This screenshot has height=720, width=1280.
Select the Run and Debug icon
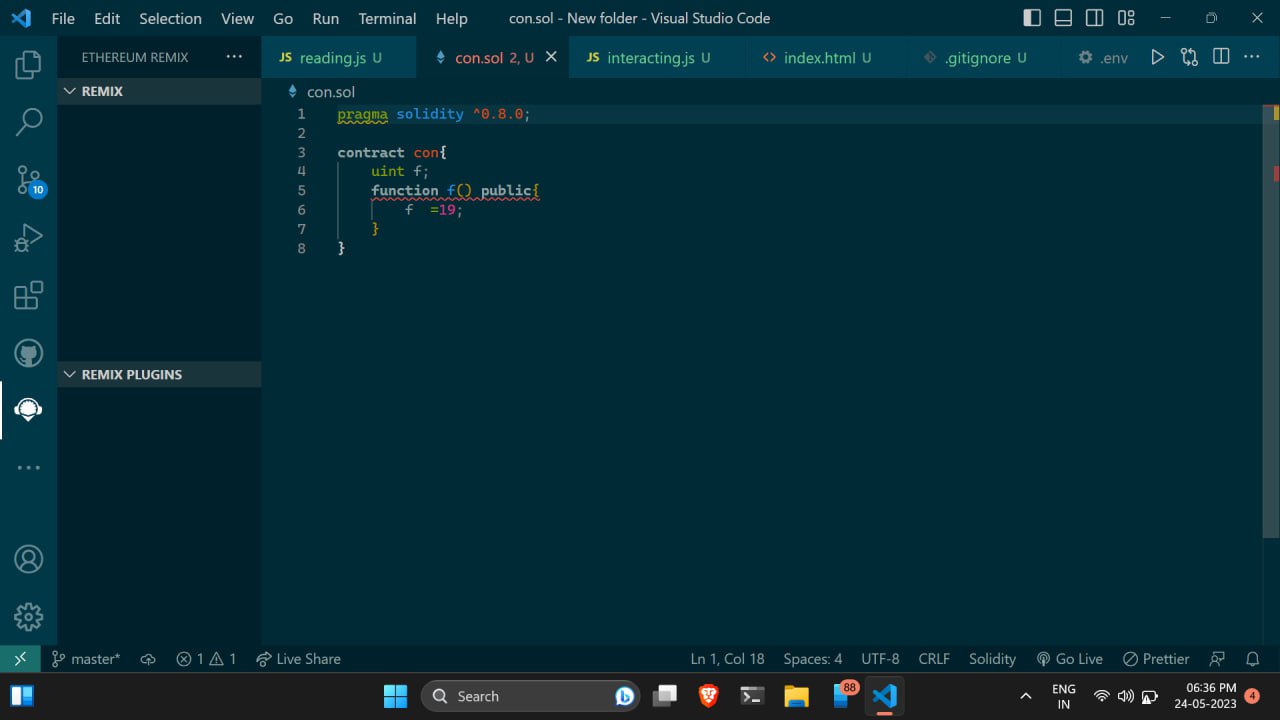pos(28,237)
